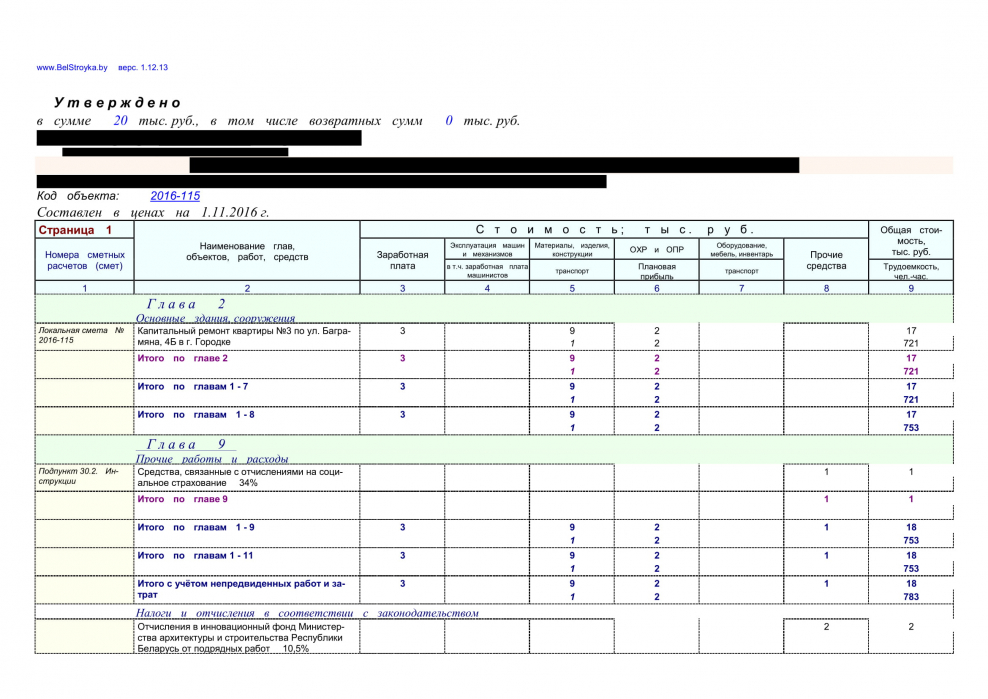Click the "Глава 2" section heading
The image size is (988, 699).
[x=187, y=303]
